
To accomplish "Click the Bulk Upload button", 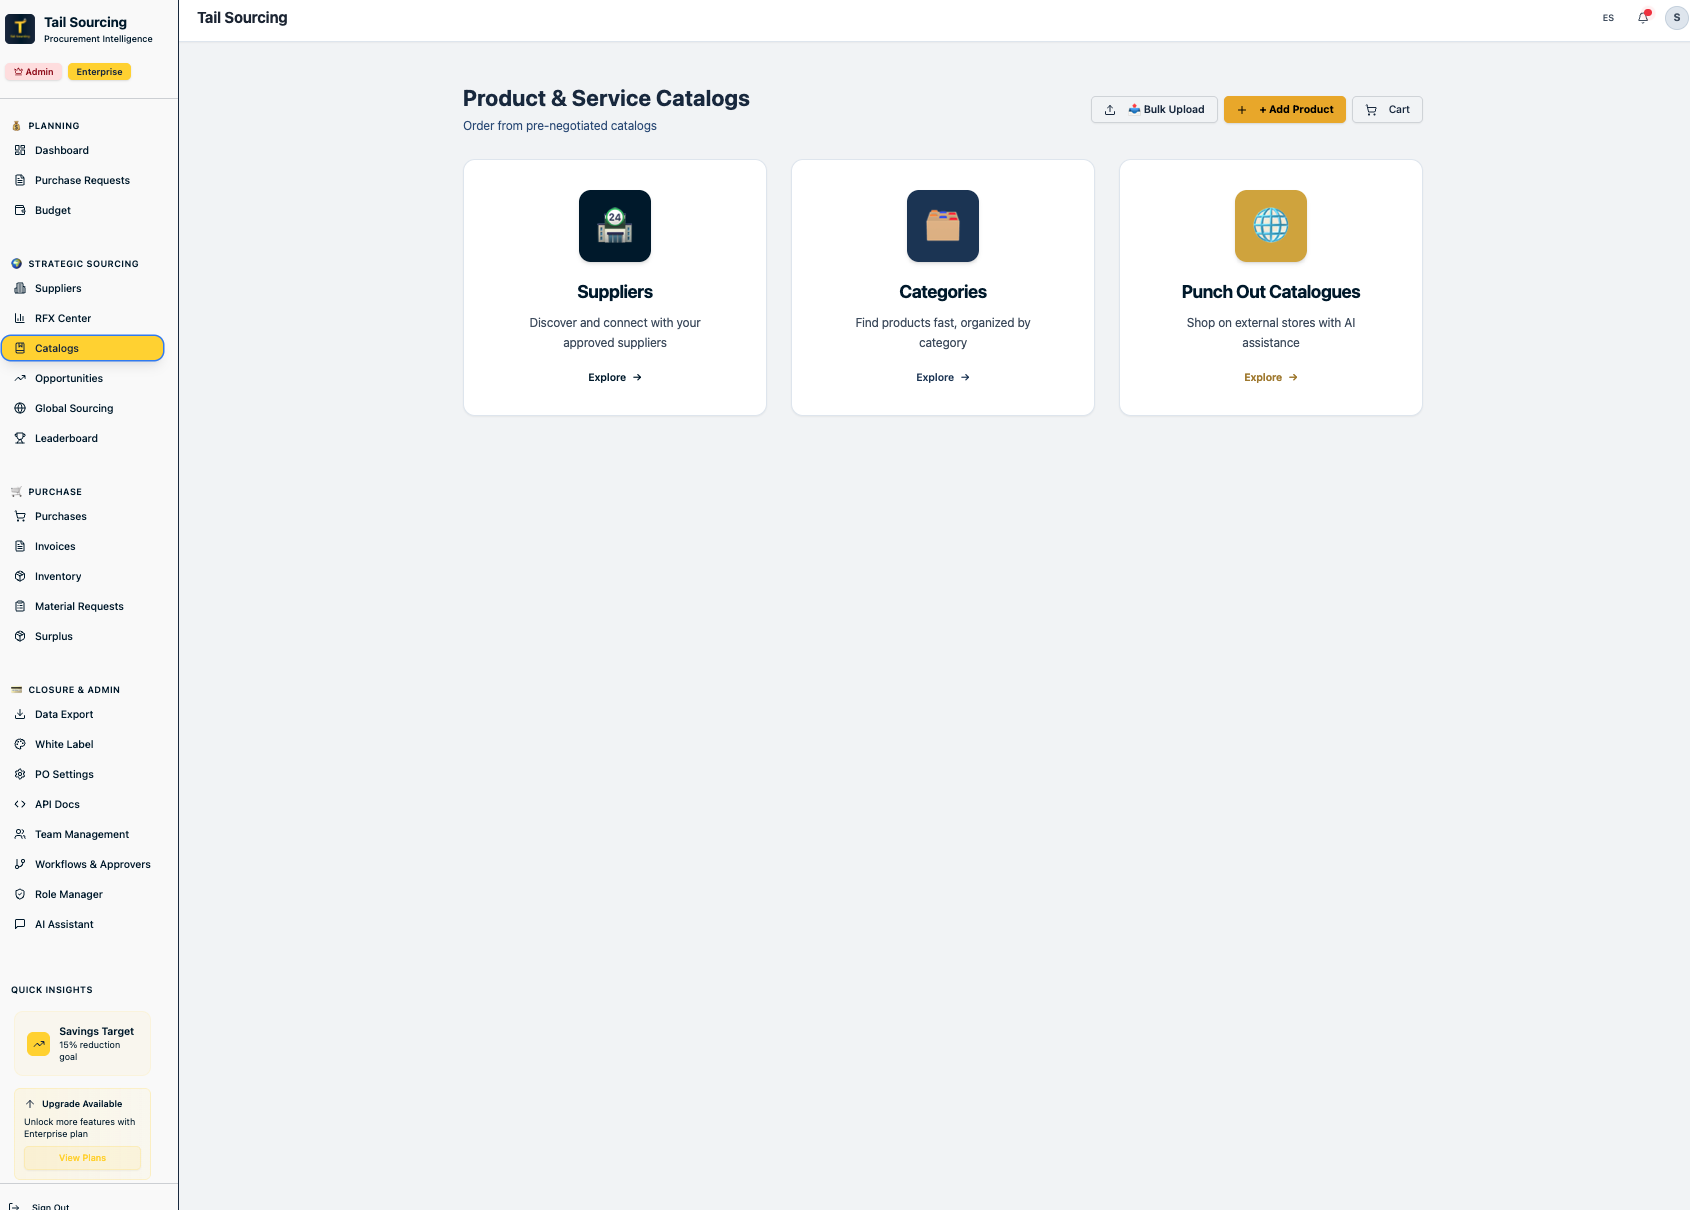I will click(x=1154, y=110).
